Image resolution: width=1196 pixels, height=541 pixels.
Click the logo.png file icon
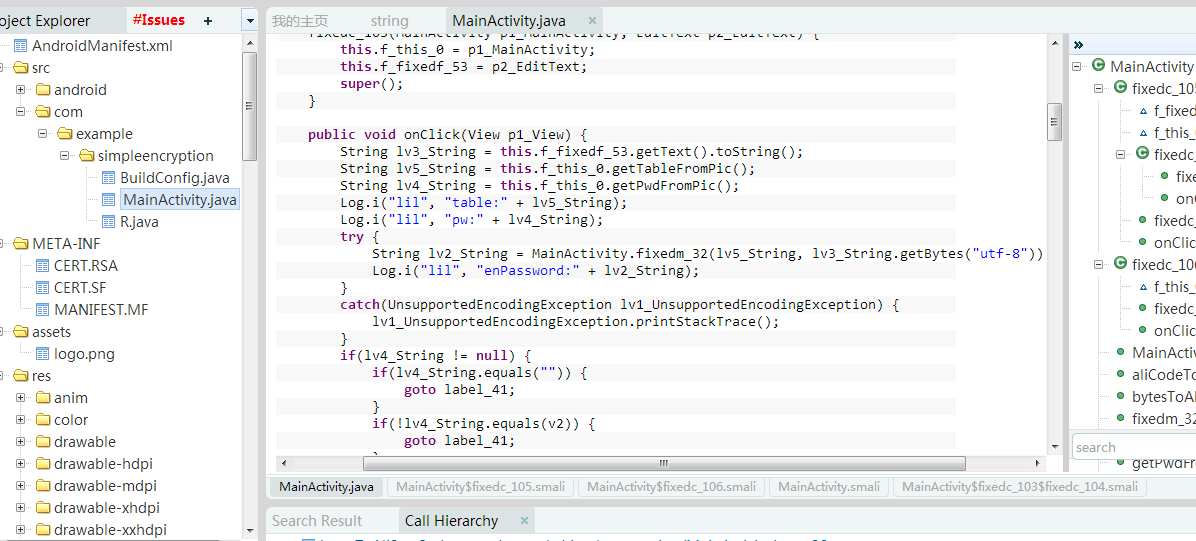pyautogui.click(x=43, y=354)
